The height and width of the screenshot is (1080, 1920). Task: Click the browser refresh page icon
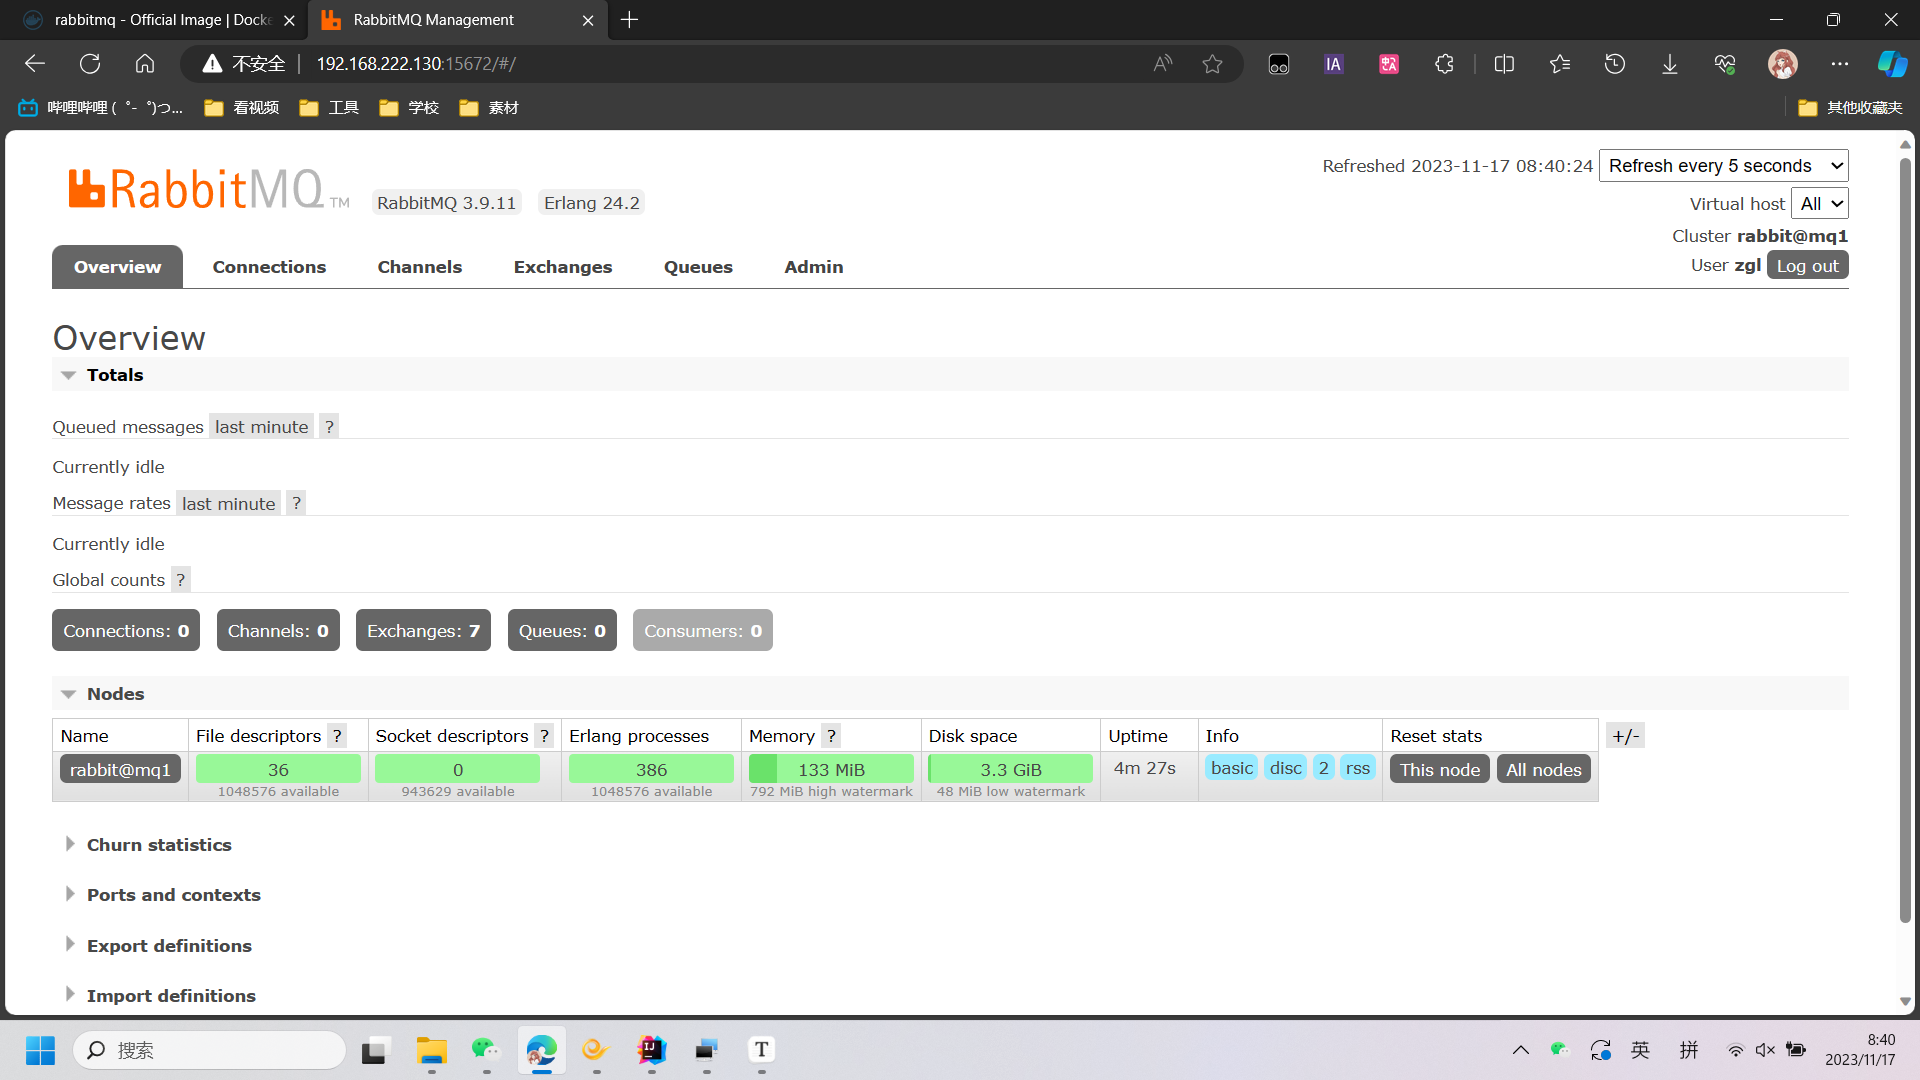coord(90,64)
